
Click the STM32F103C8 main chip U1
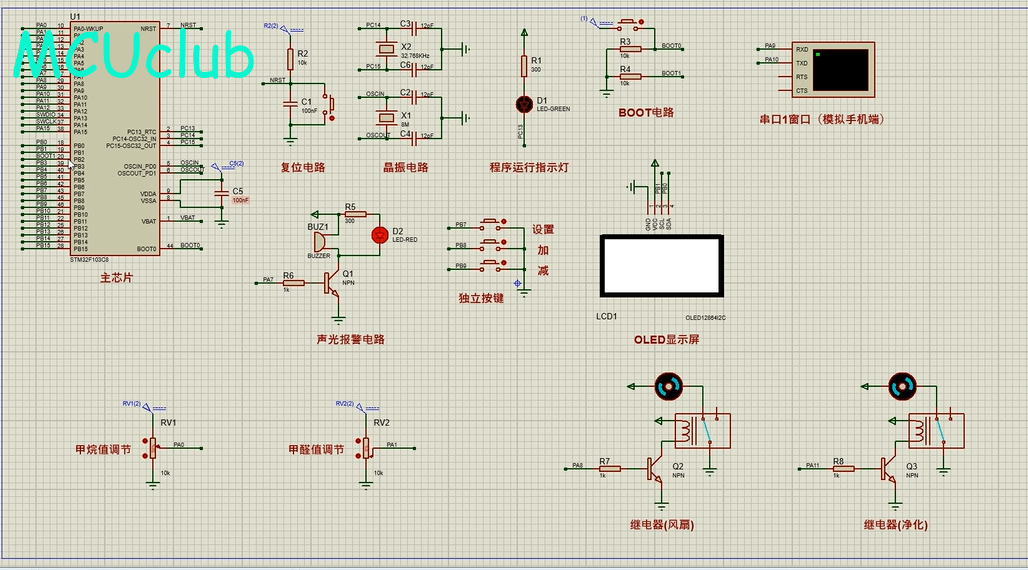tap(115, 138)
